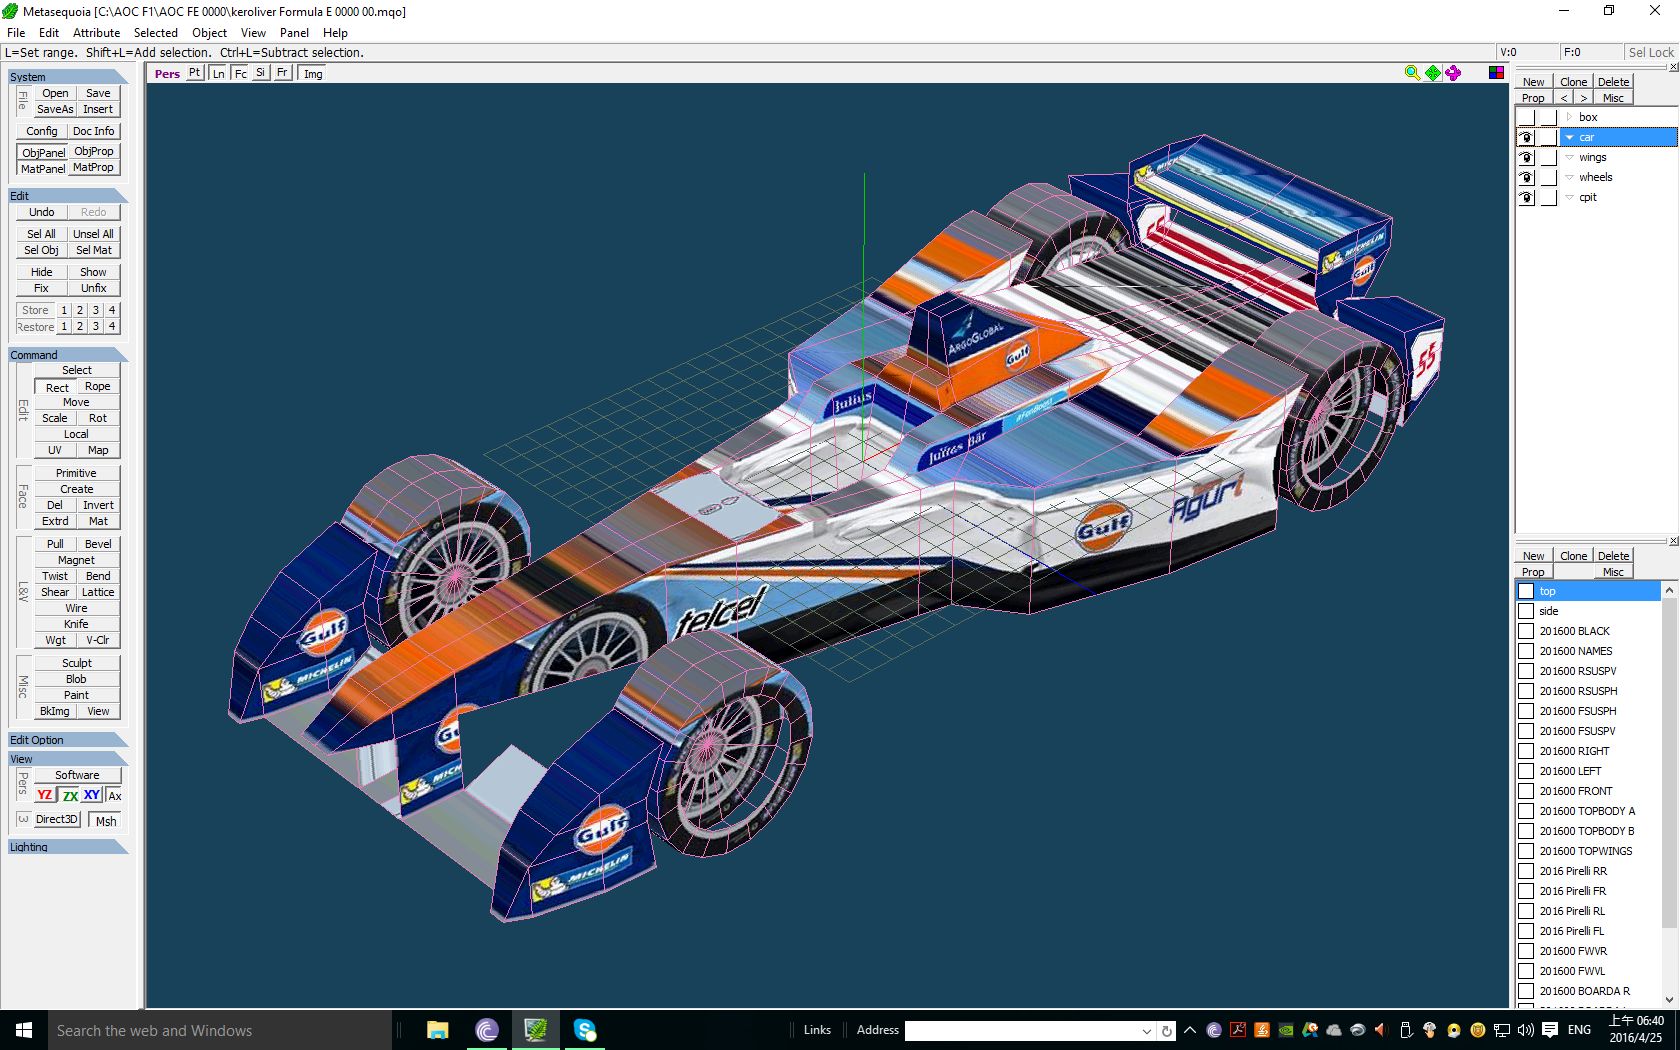Open the Attribute menu

96,33
